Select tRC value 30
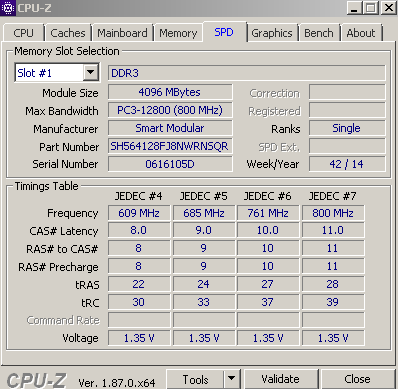Viewport: 398px width, 389px height. coord(139,302)
